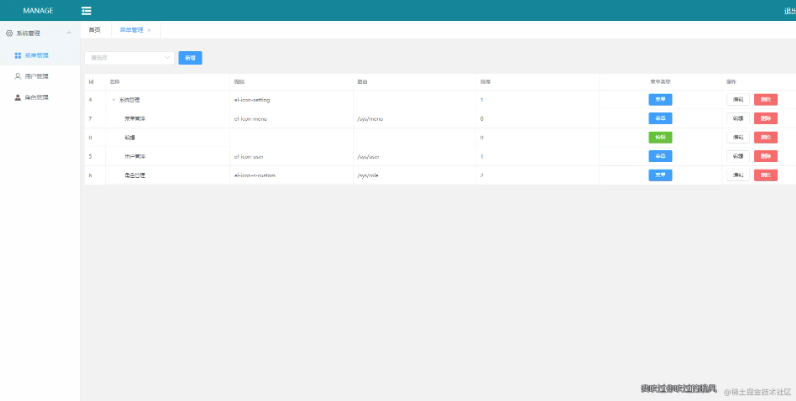
Task: Click the el-icon-menu cell
Action: point(251,119)
